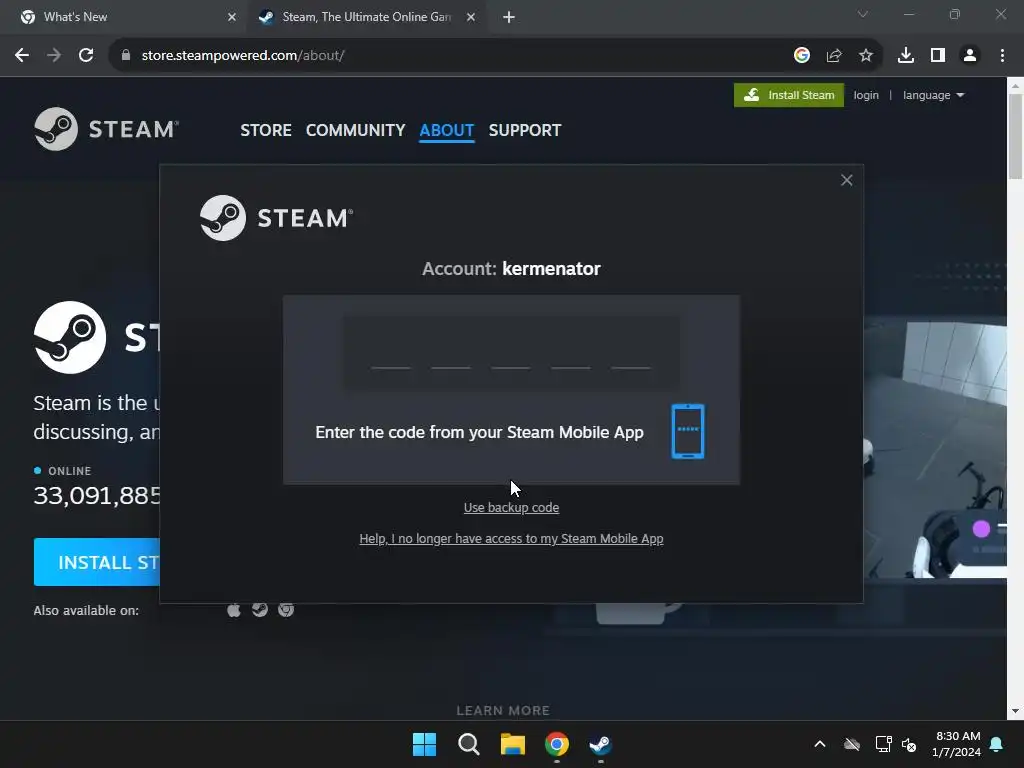The width and height of the screenshot is (1024, 768).
Task: Open the Chrome three-dot menu
Action: click(x=1002, y=56)
